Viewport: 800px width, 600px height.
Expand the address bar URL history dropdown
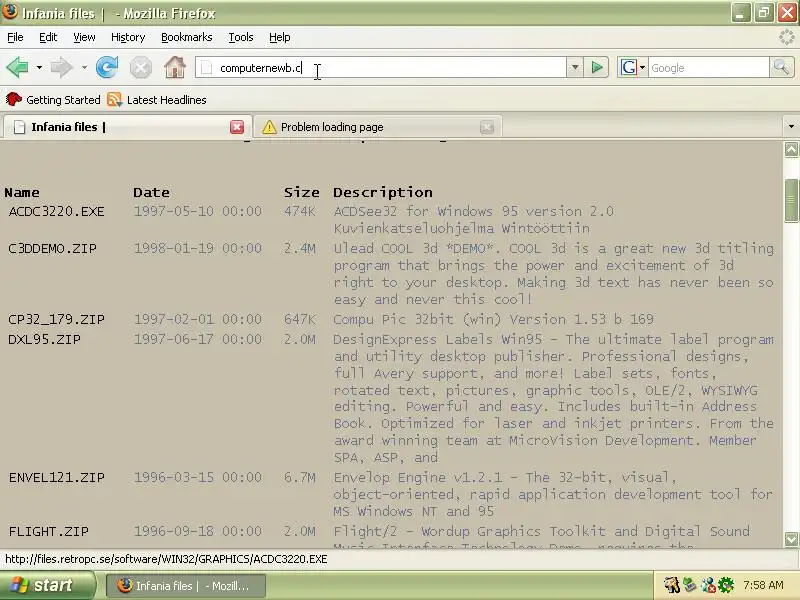tap(575, 67)
